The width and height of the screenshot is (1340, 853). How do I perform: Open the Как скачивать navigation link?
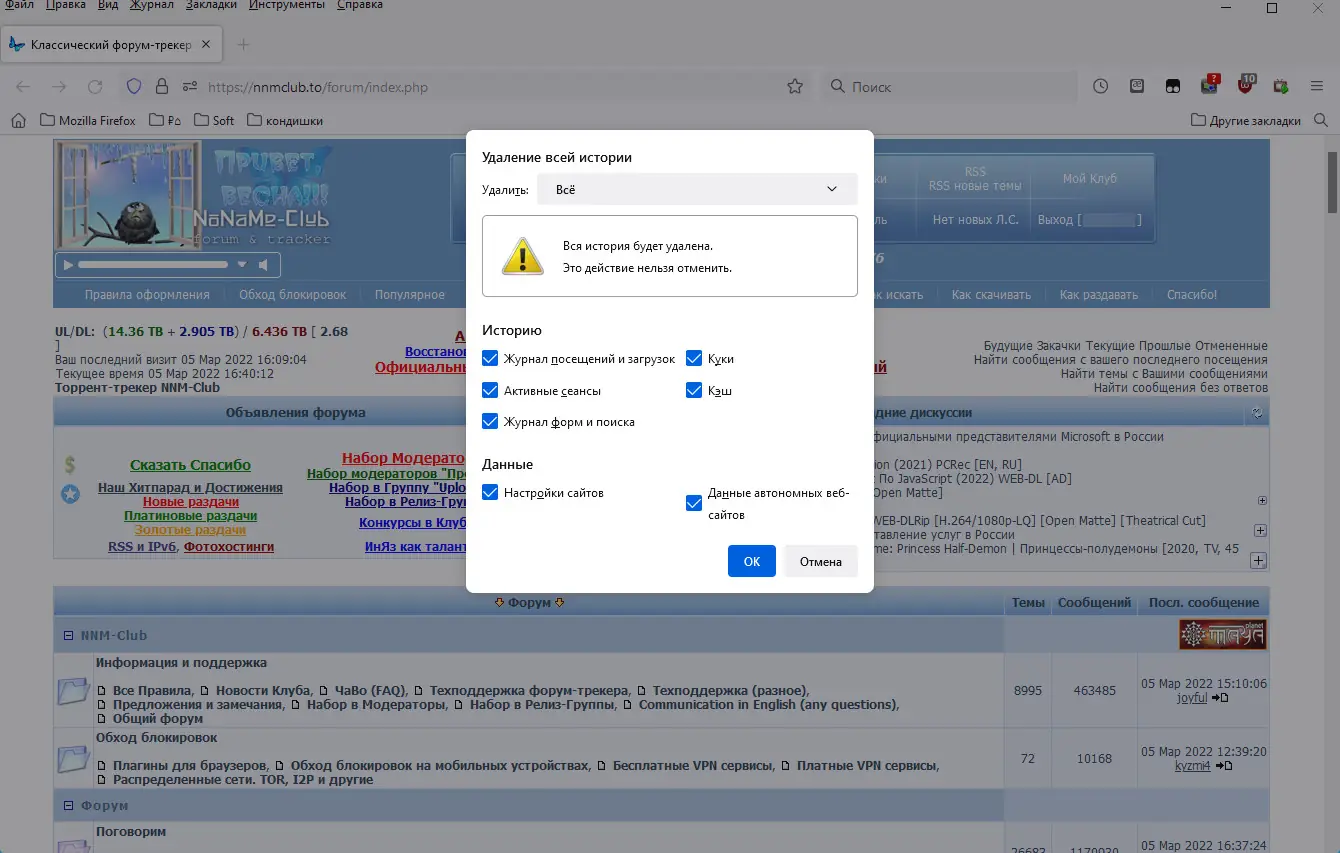(991, 294)
